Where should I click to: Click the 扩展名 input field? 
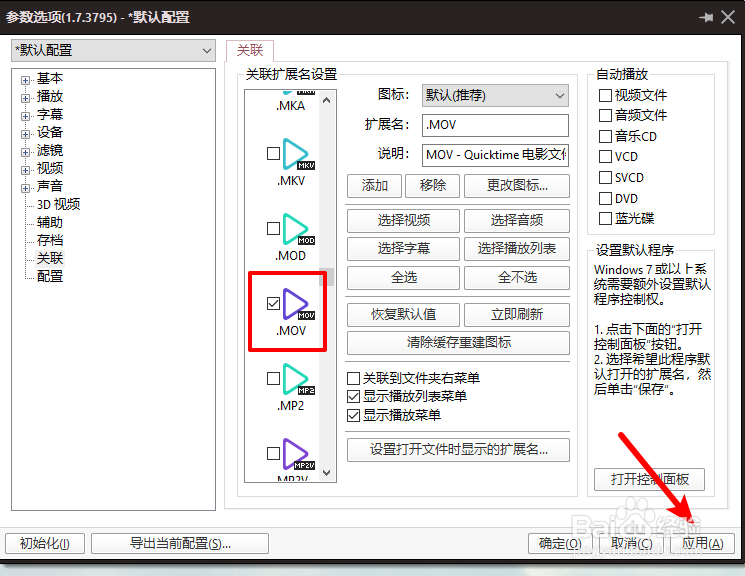[x=495, y=125]
